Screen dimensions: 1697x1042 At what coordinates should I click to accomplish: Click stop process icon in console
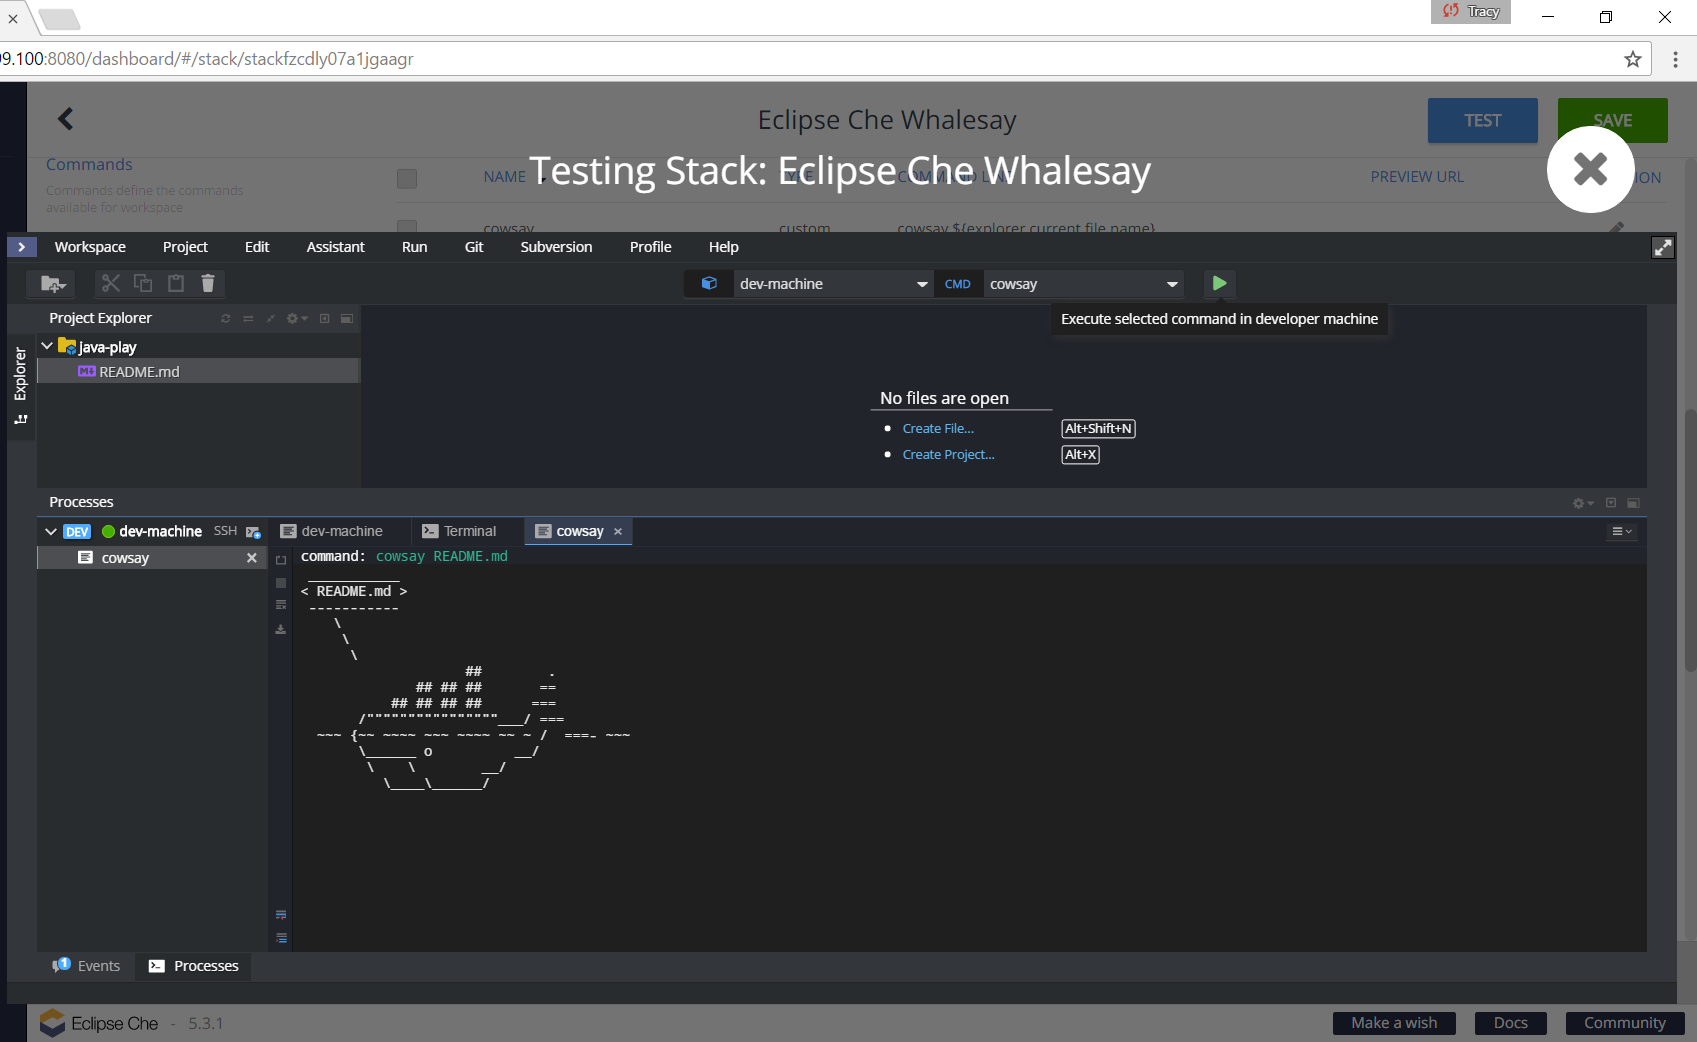point(281,583)
